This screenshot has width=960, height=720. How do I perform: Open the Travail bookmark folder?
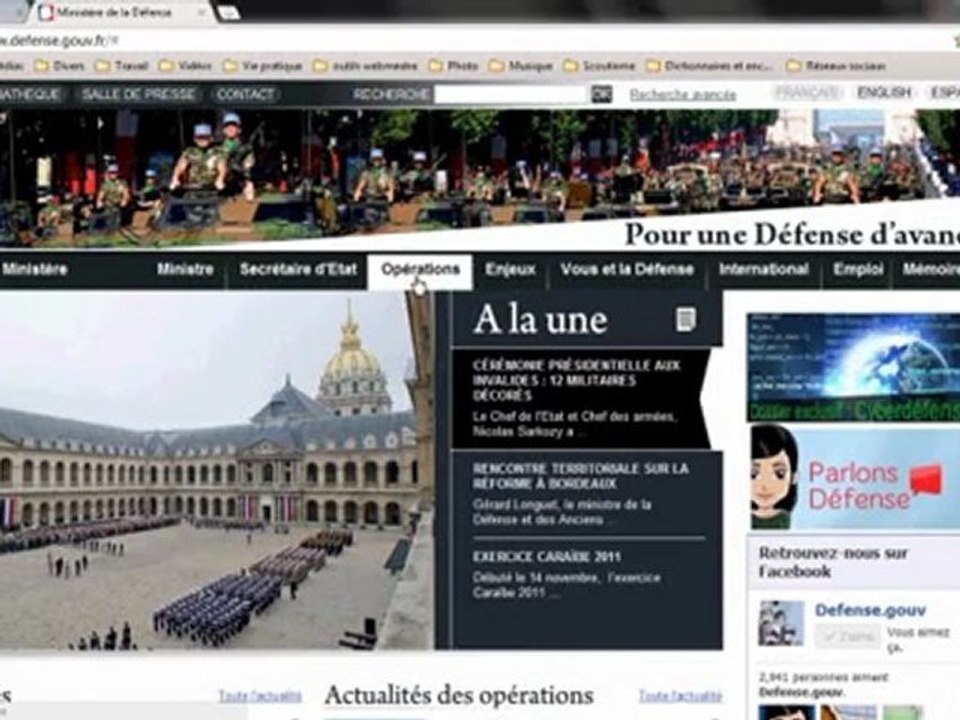pyautogui.click(x=122, y=66)
